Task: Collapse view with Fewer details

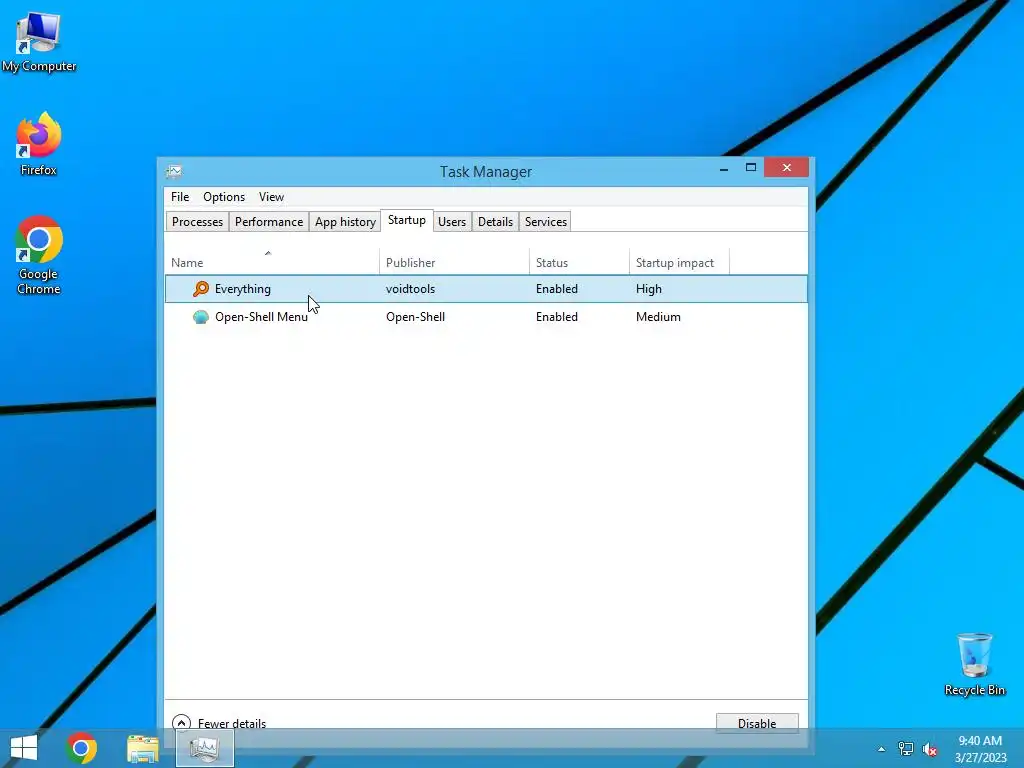Action: point(219,723)
